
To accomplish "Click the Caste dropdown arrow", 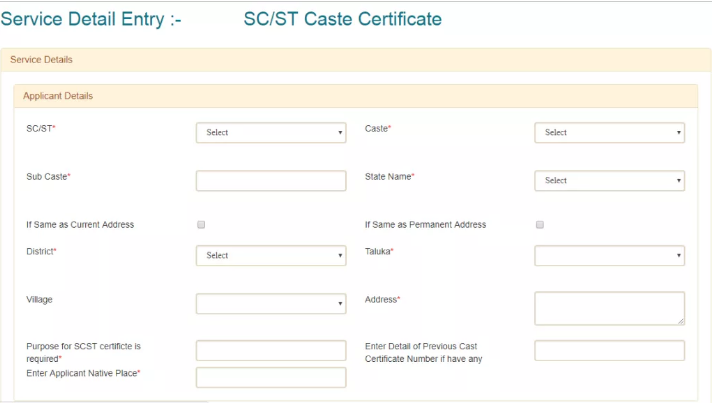I will (679, 132).
